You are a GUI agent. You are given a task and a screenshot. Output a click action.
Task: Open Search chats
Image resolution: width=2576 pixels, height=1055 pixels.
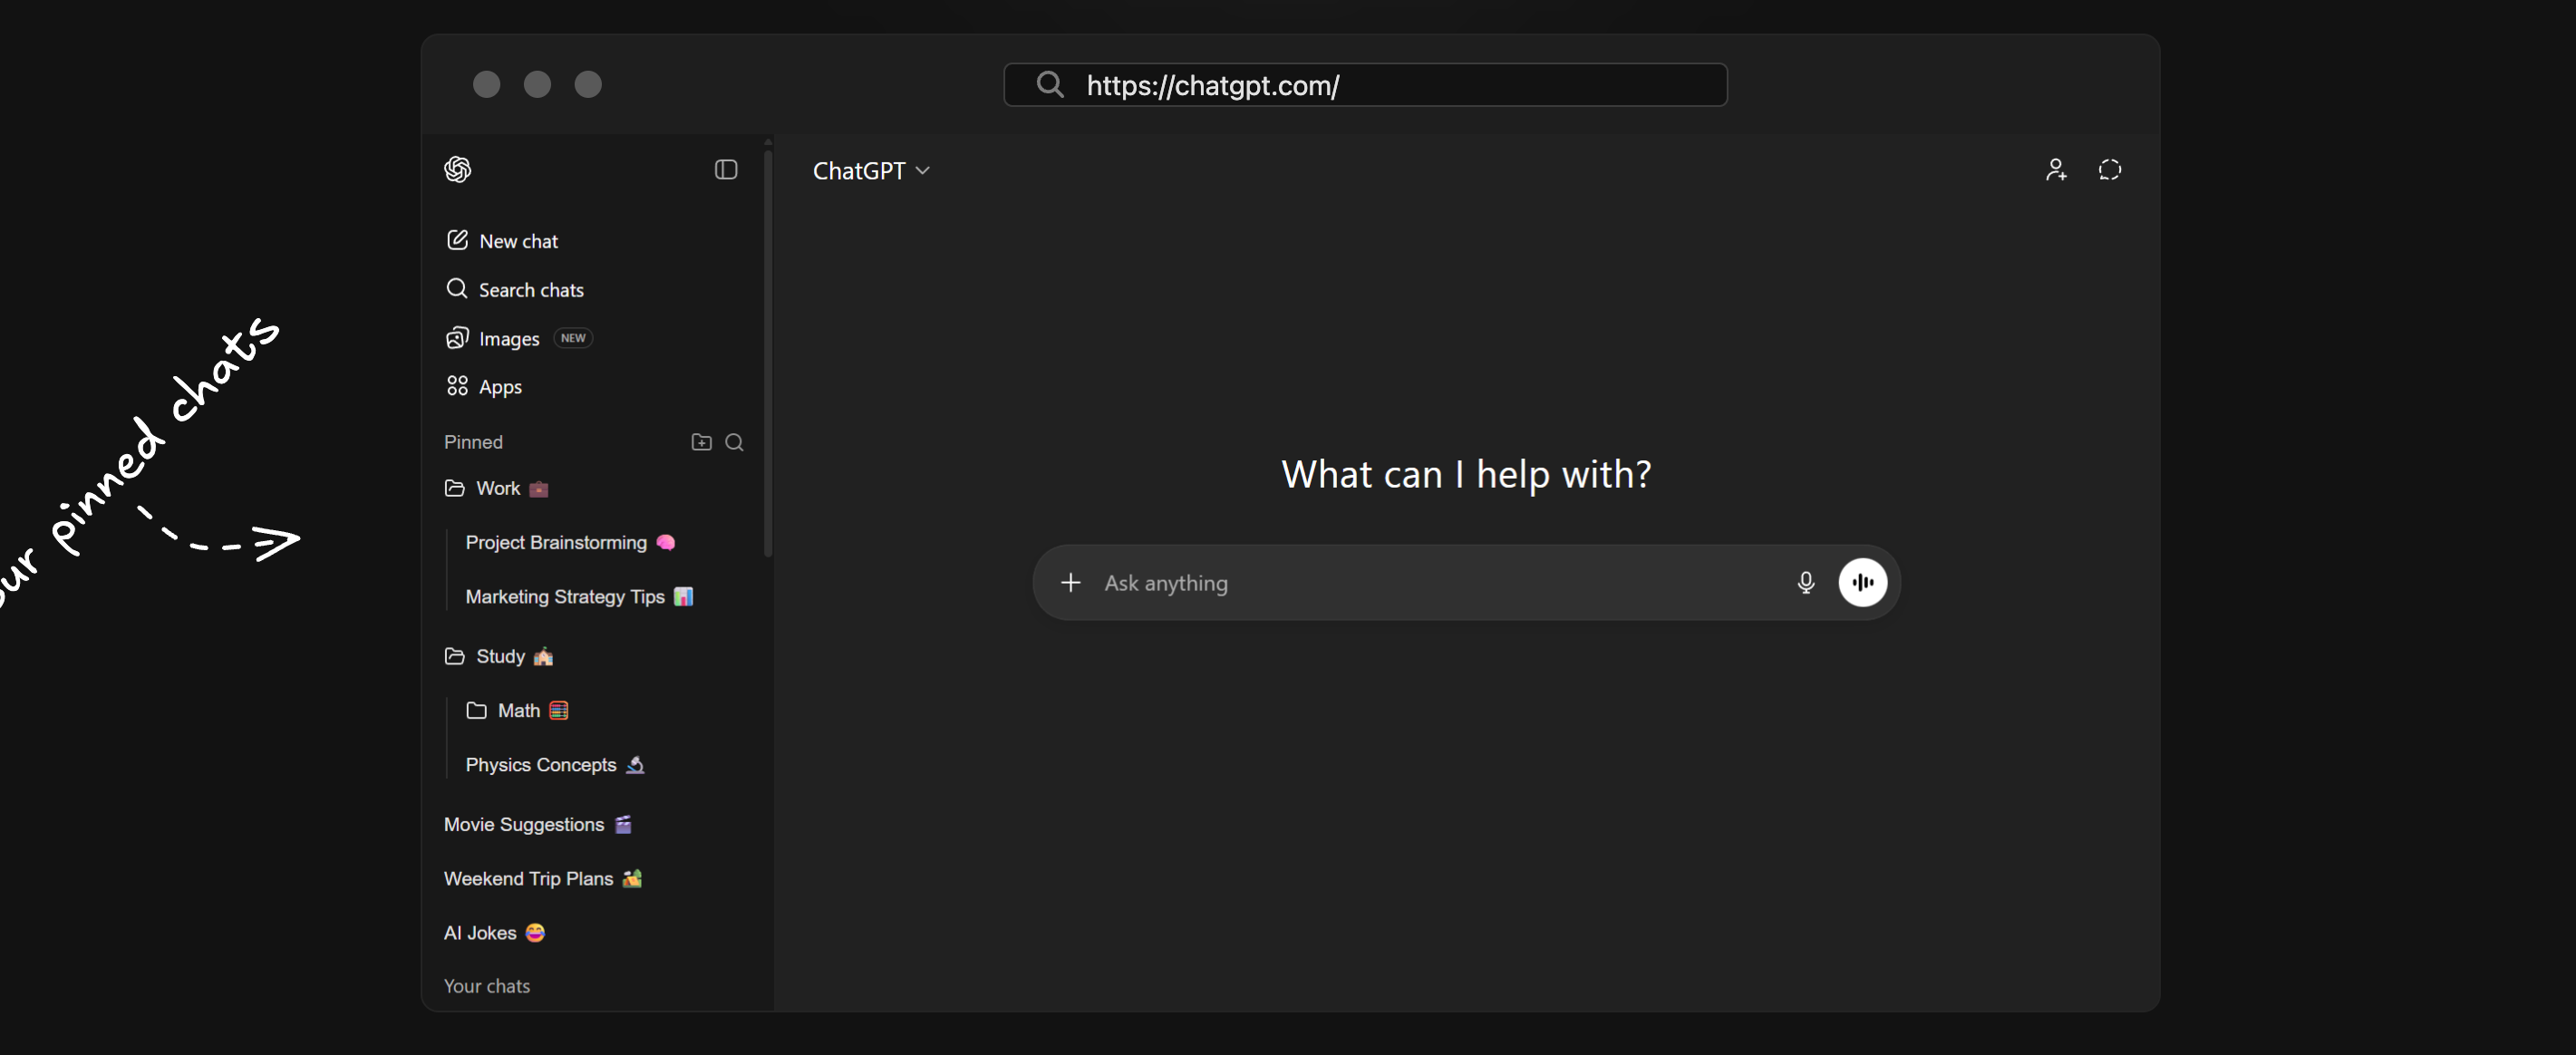coord(530,290)
